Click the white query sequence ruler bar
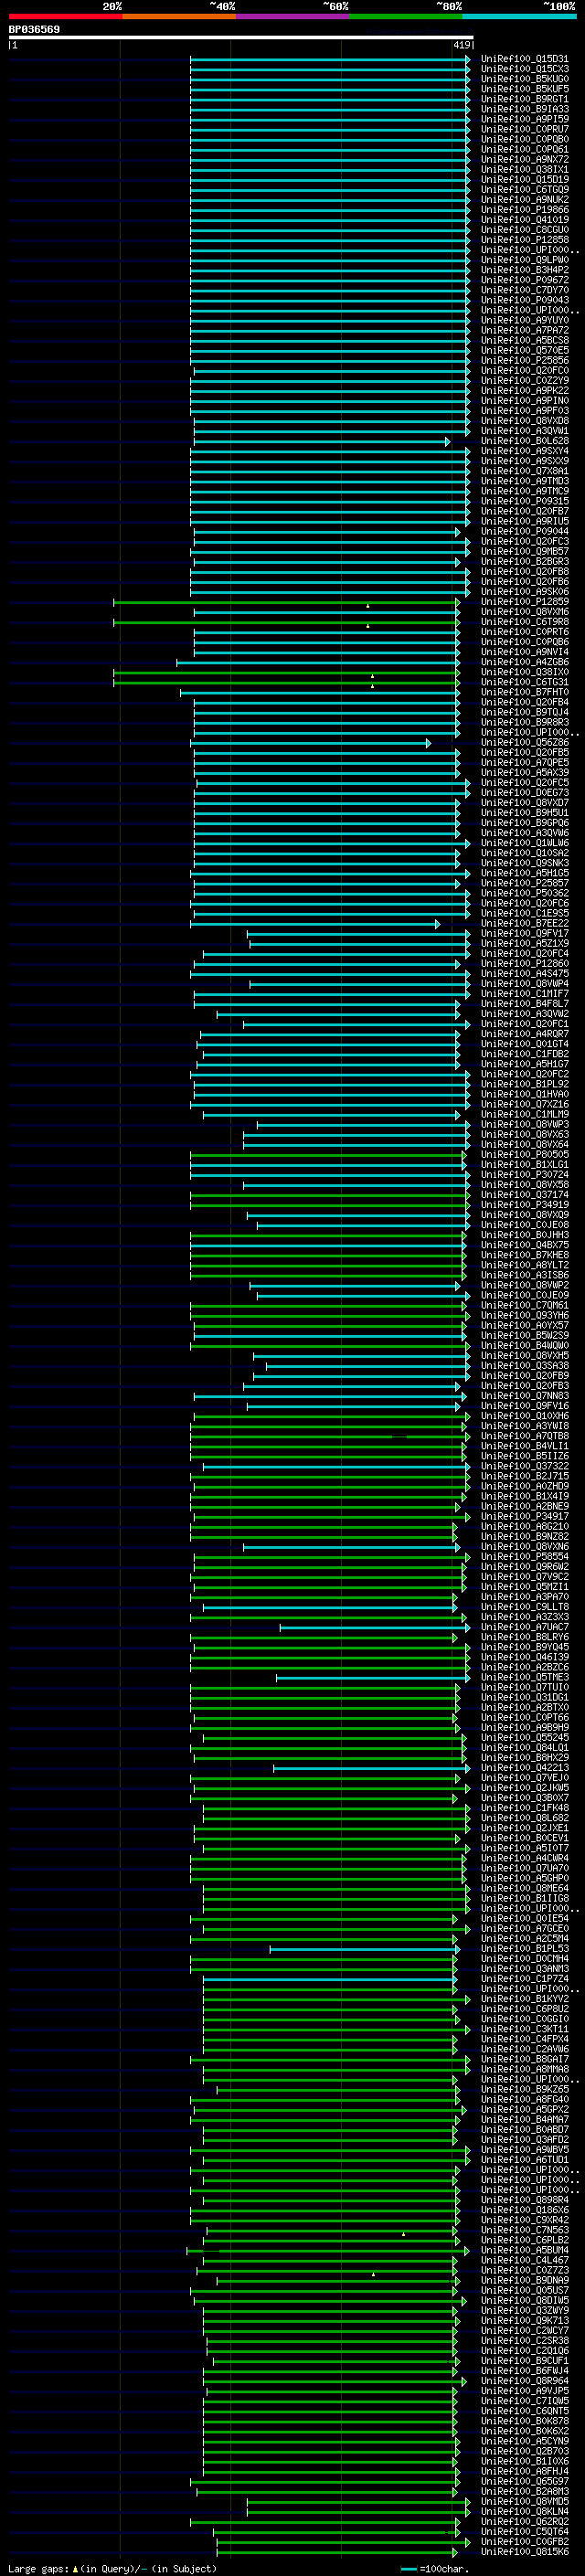Viewport: 585px width, 2576px height. pos(240,37)
